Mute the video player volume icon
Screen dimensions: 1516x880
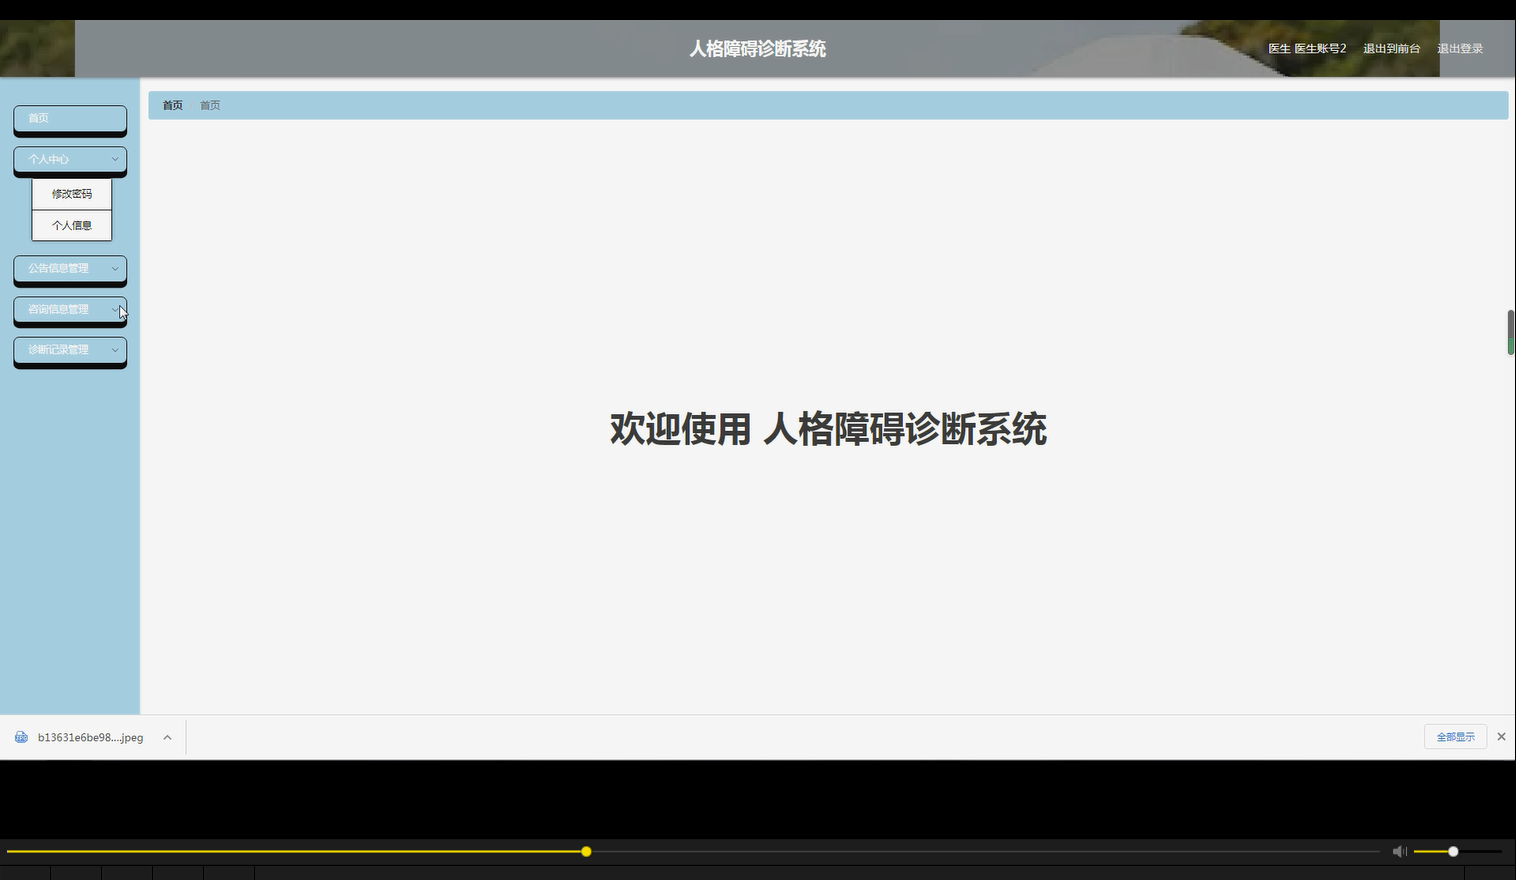1399,851
